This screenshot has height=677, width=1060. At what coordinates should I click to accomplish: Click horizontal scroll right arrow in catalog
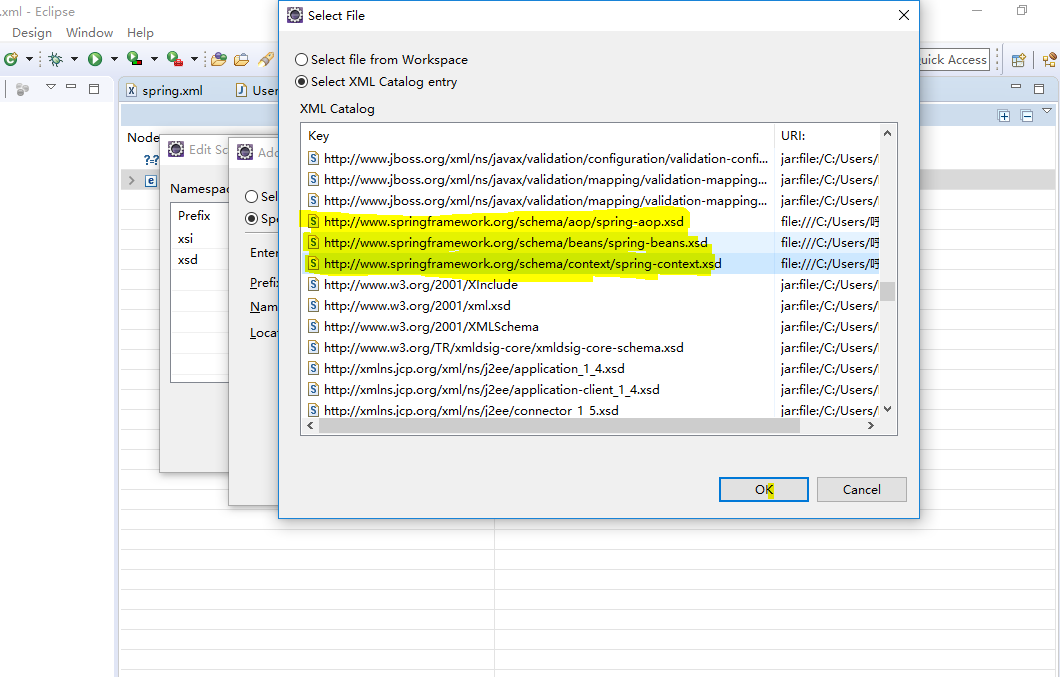(871, 425)
